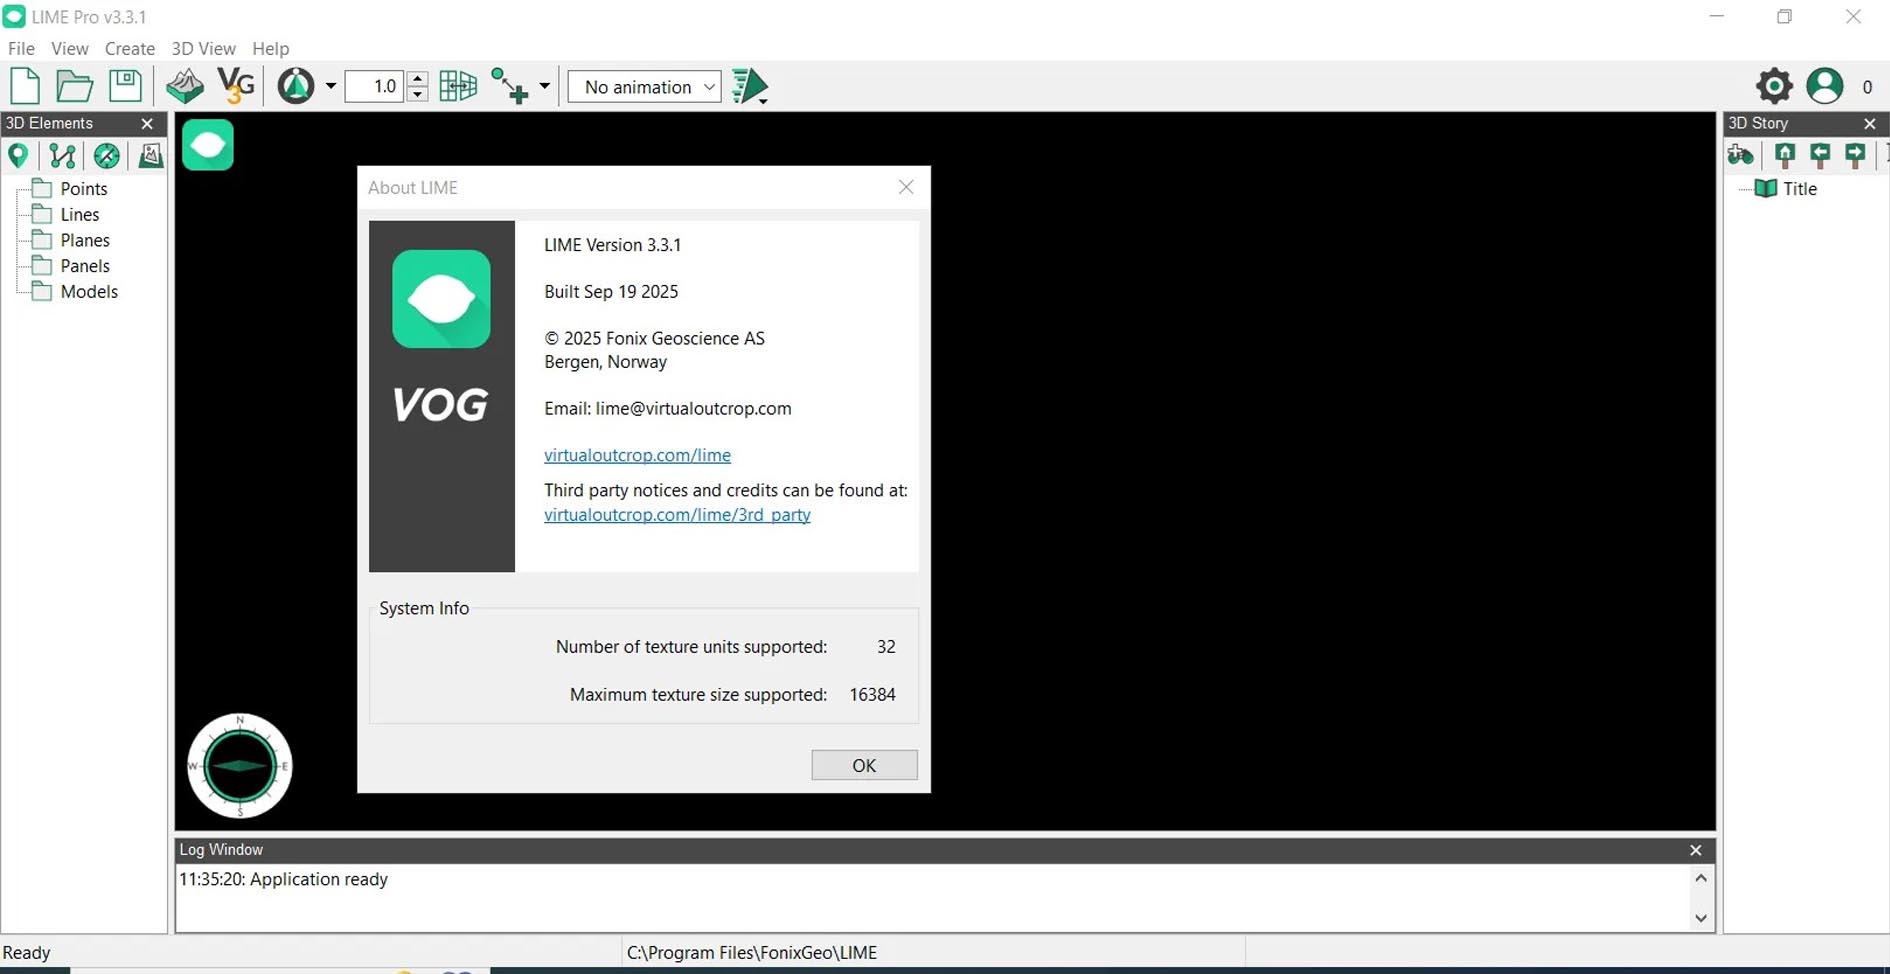Image resolution: width=1890 pixels, height=974 pixels.
Task: Click the next story right-arrow signpost
Action: point(1855,155)
